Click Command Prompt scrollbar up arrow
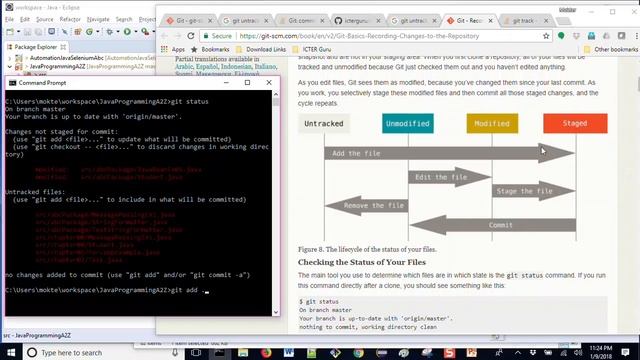 click(276, 94)
